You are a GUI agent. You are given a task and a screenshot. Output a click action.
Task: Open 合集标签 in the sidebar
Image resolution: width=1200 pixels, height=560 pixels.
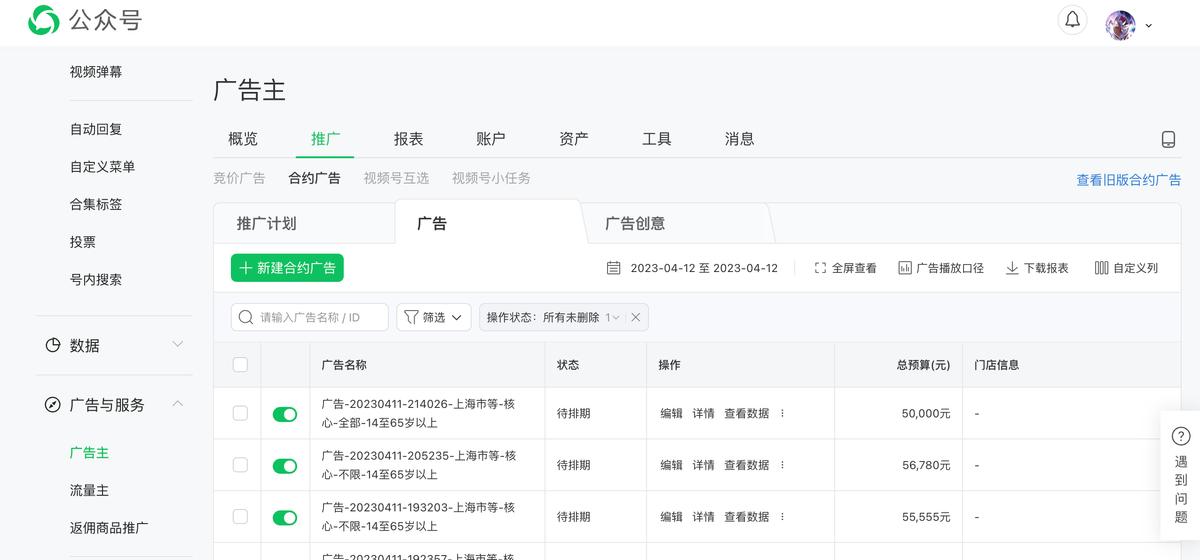click(x=97, y=204)
